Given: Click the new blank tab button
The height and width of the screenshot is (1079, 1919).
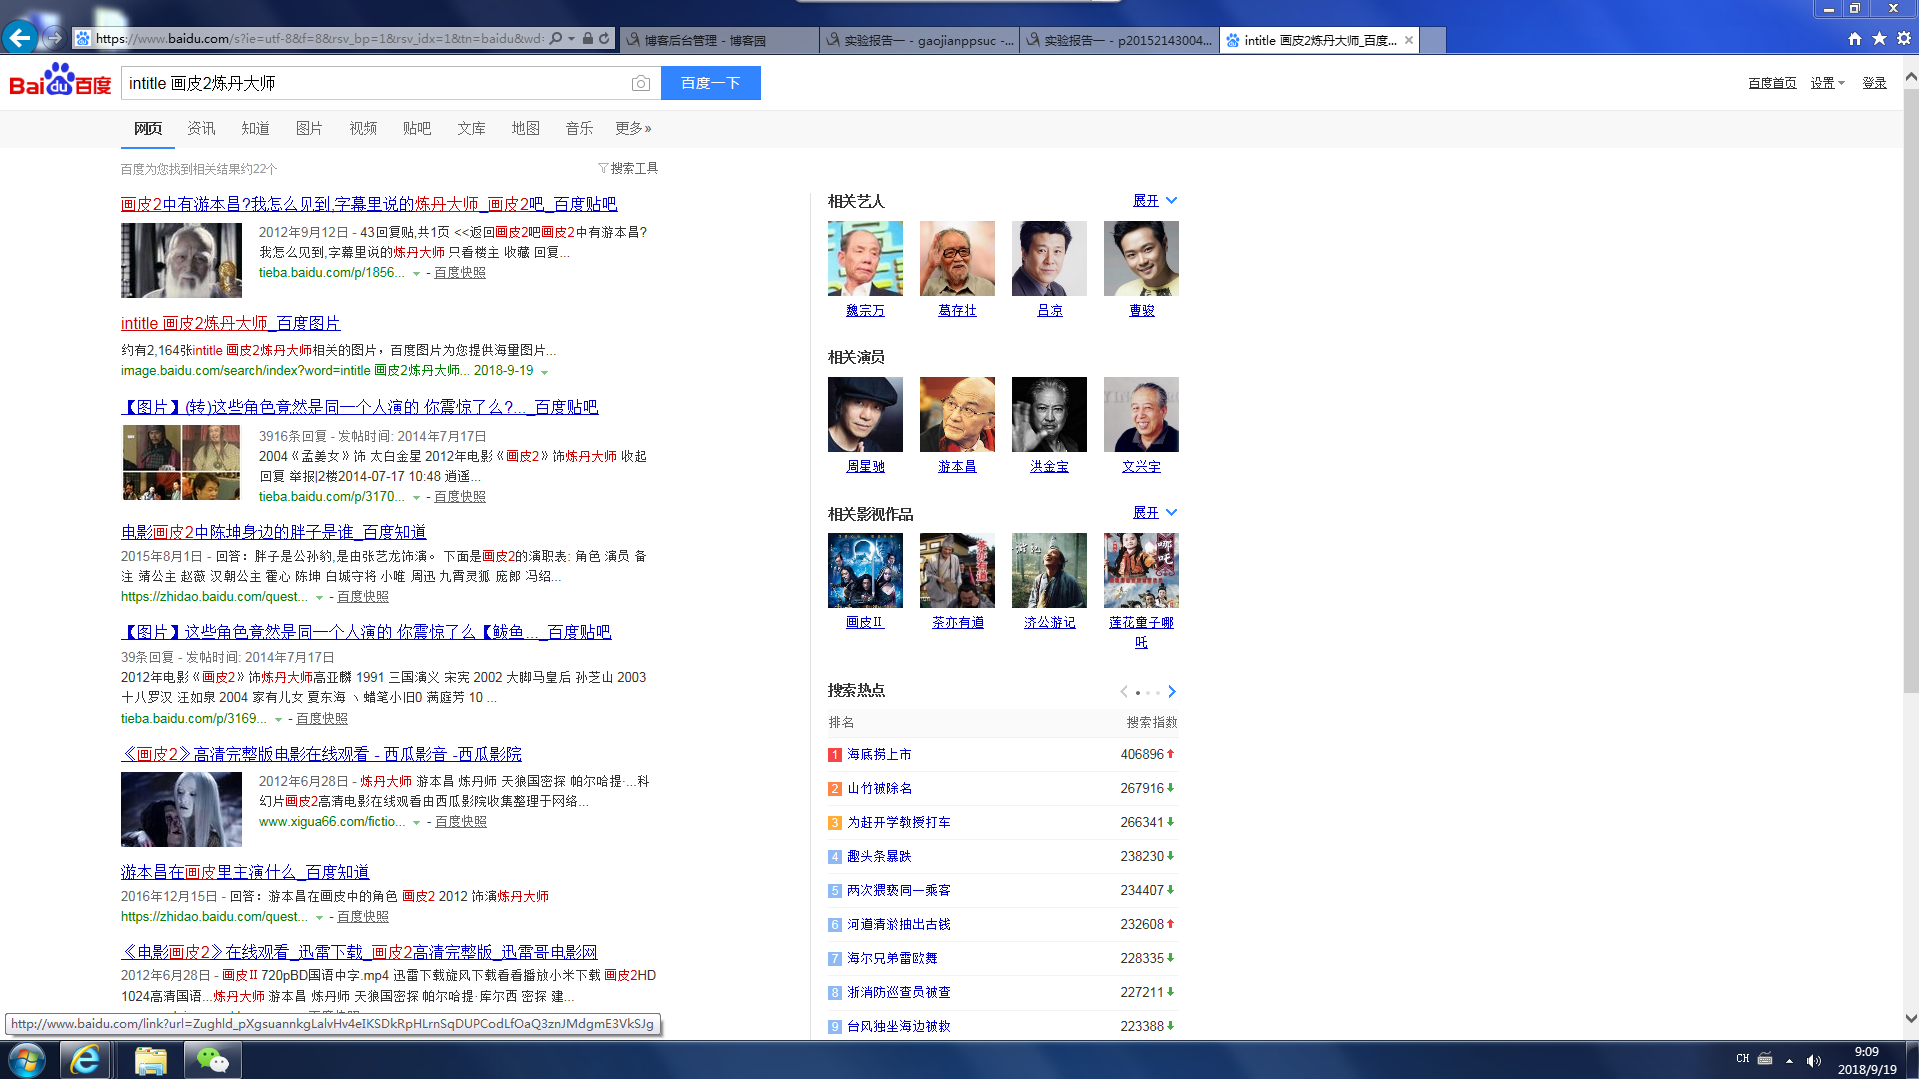Looking at the screenshot, I should coord(1433,40).
